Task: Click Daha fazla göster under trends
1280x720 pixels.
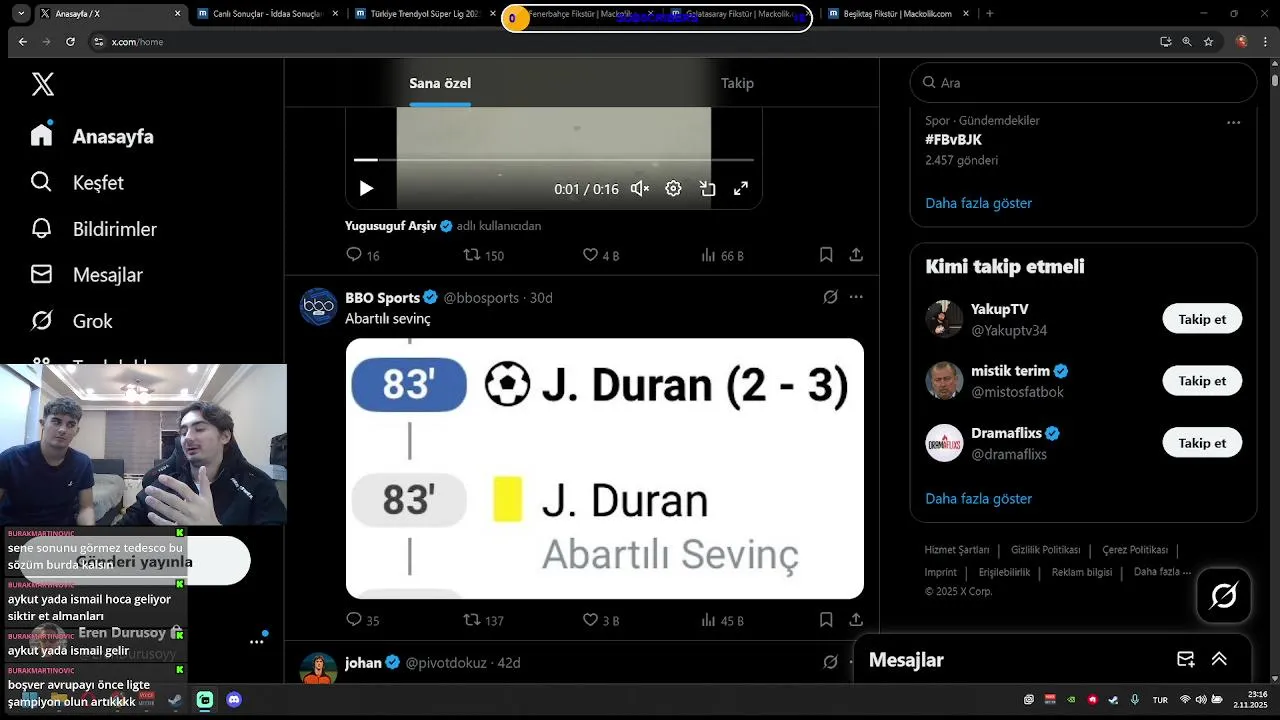Action: (978, 203)
